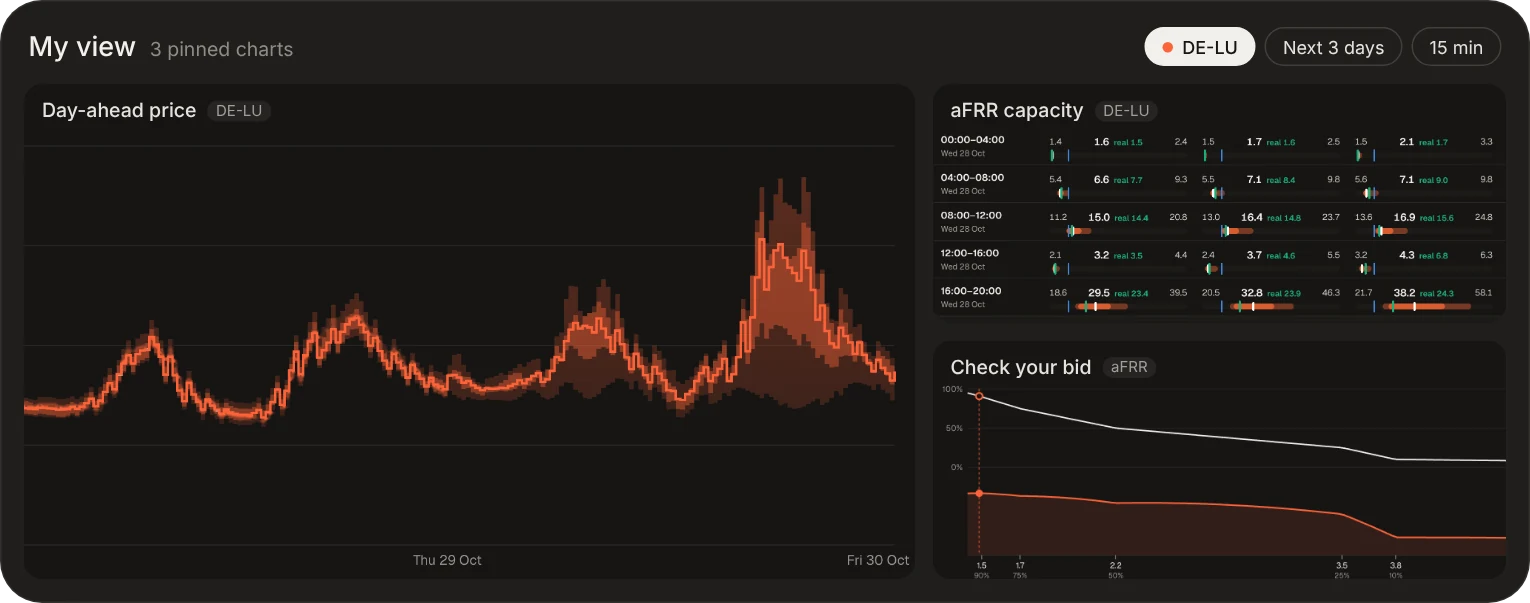Click the 3.5 bid tick labeled 25%
The image size is (1530, 603).
point(1342,565)
